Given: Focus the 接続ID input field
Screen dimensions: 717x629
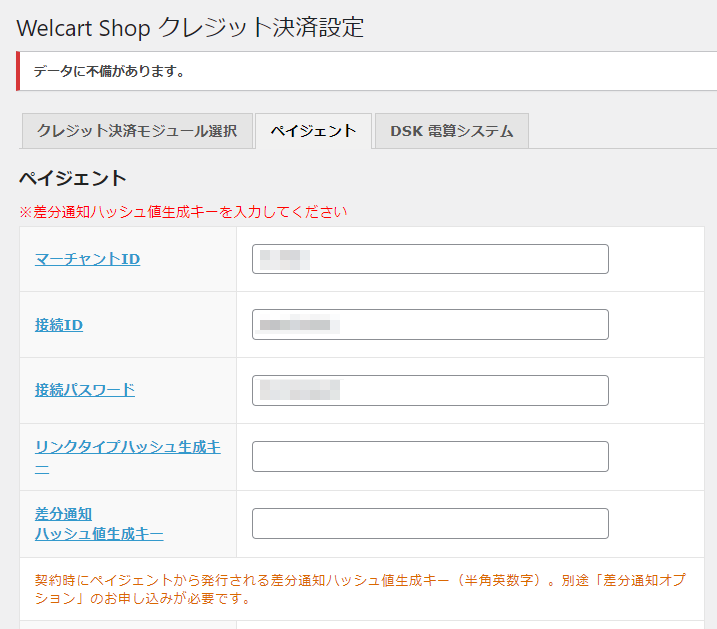Looking at the screenshot, I should click(430, 325).
